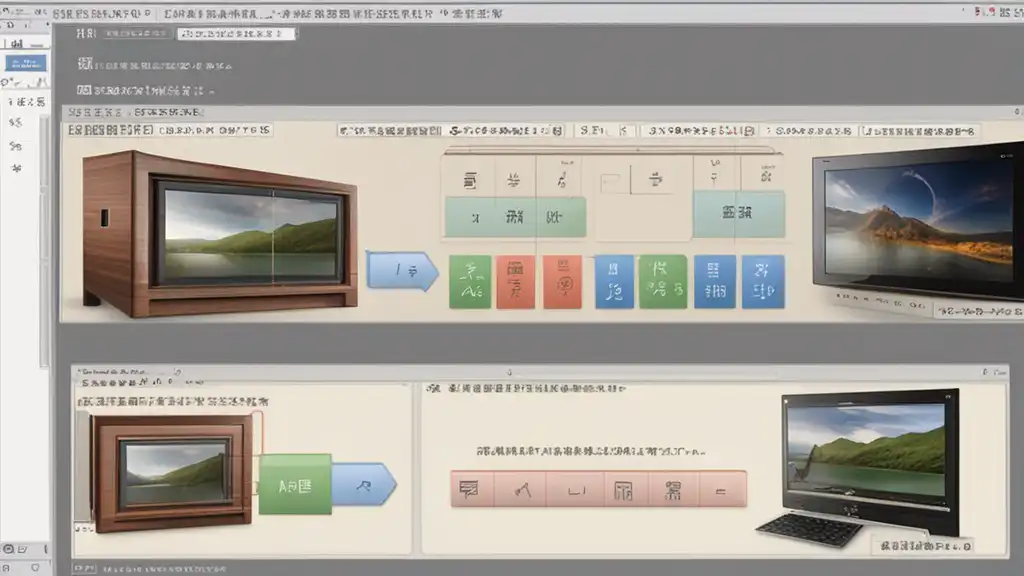Click the empty white box icon above the upper panel blocks
The width and height of the screenshot is (1024, 576).
click(x=611, y=183)
